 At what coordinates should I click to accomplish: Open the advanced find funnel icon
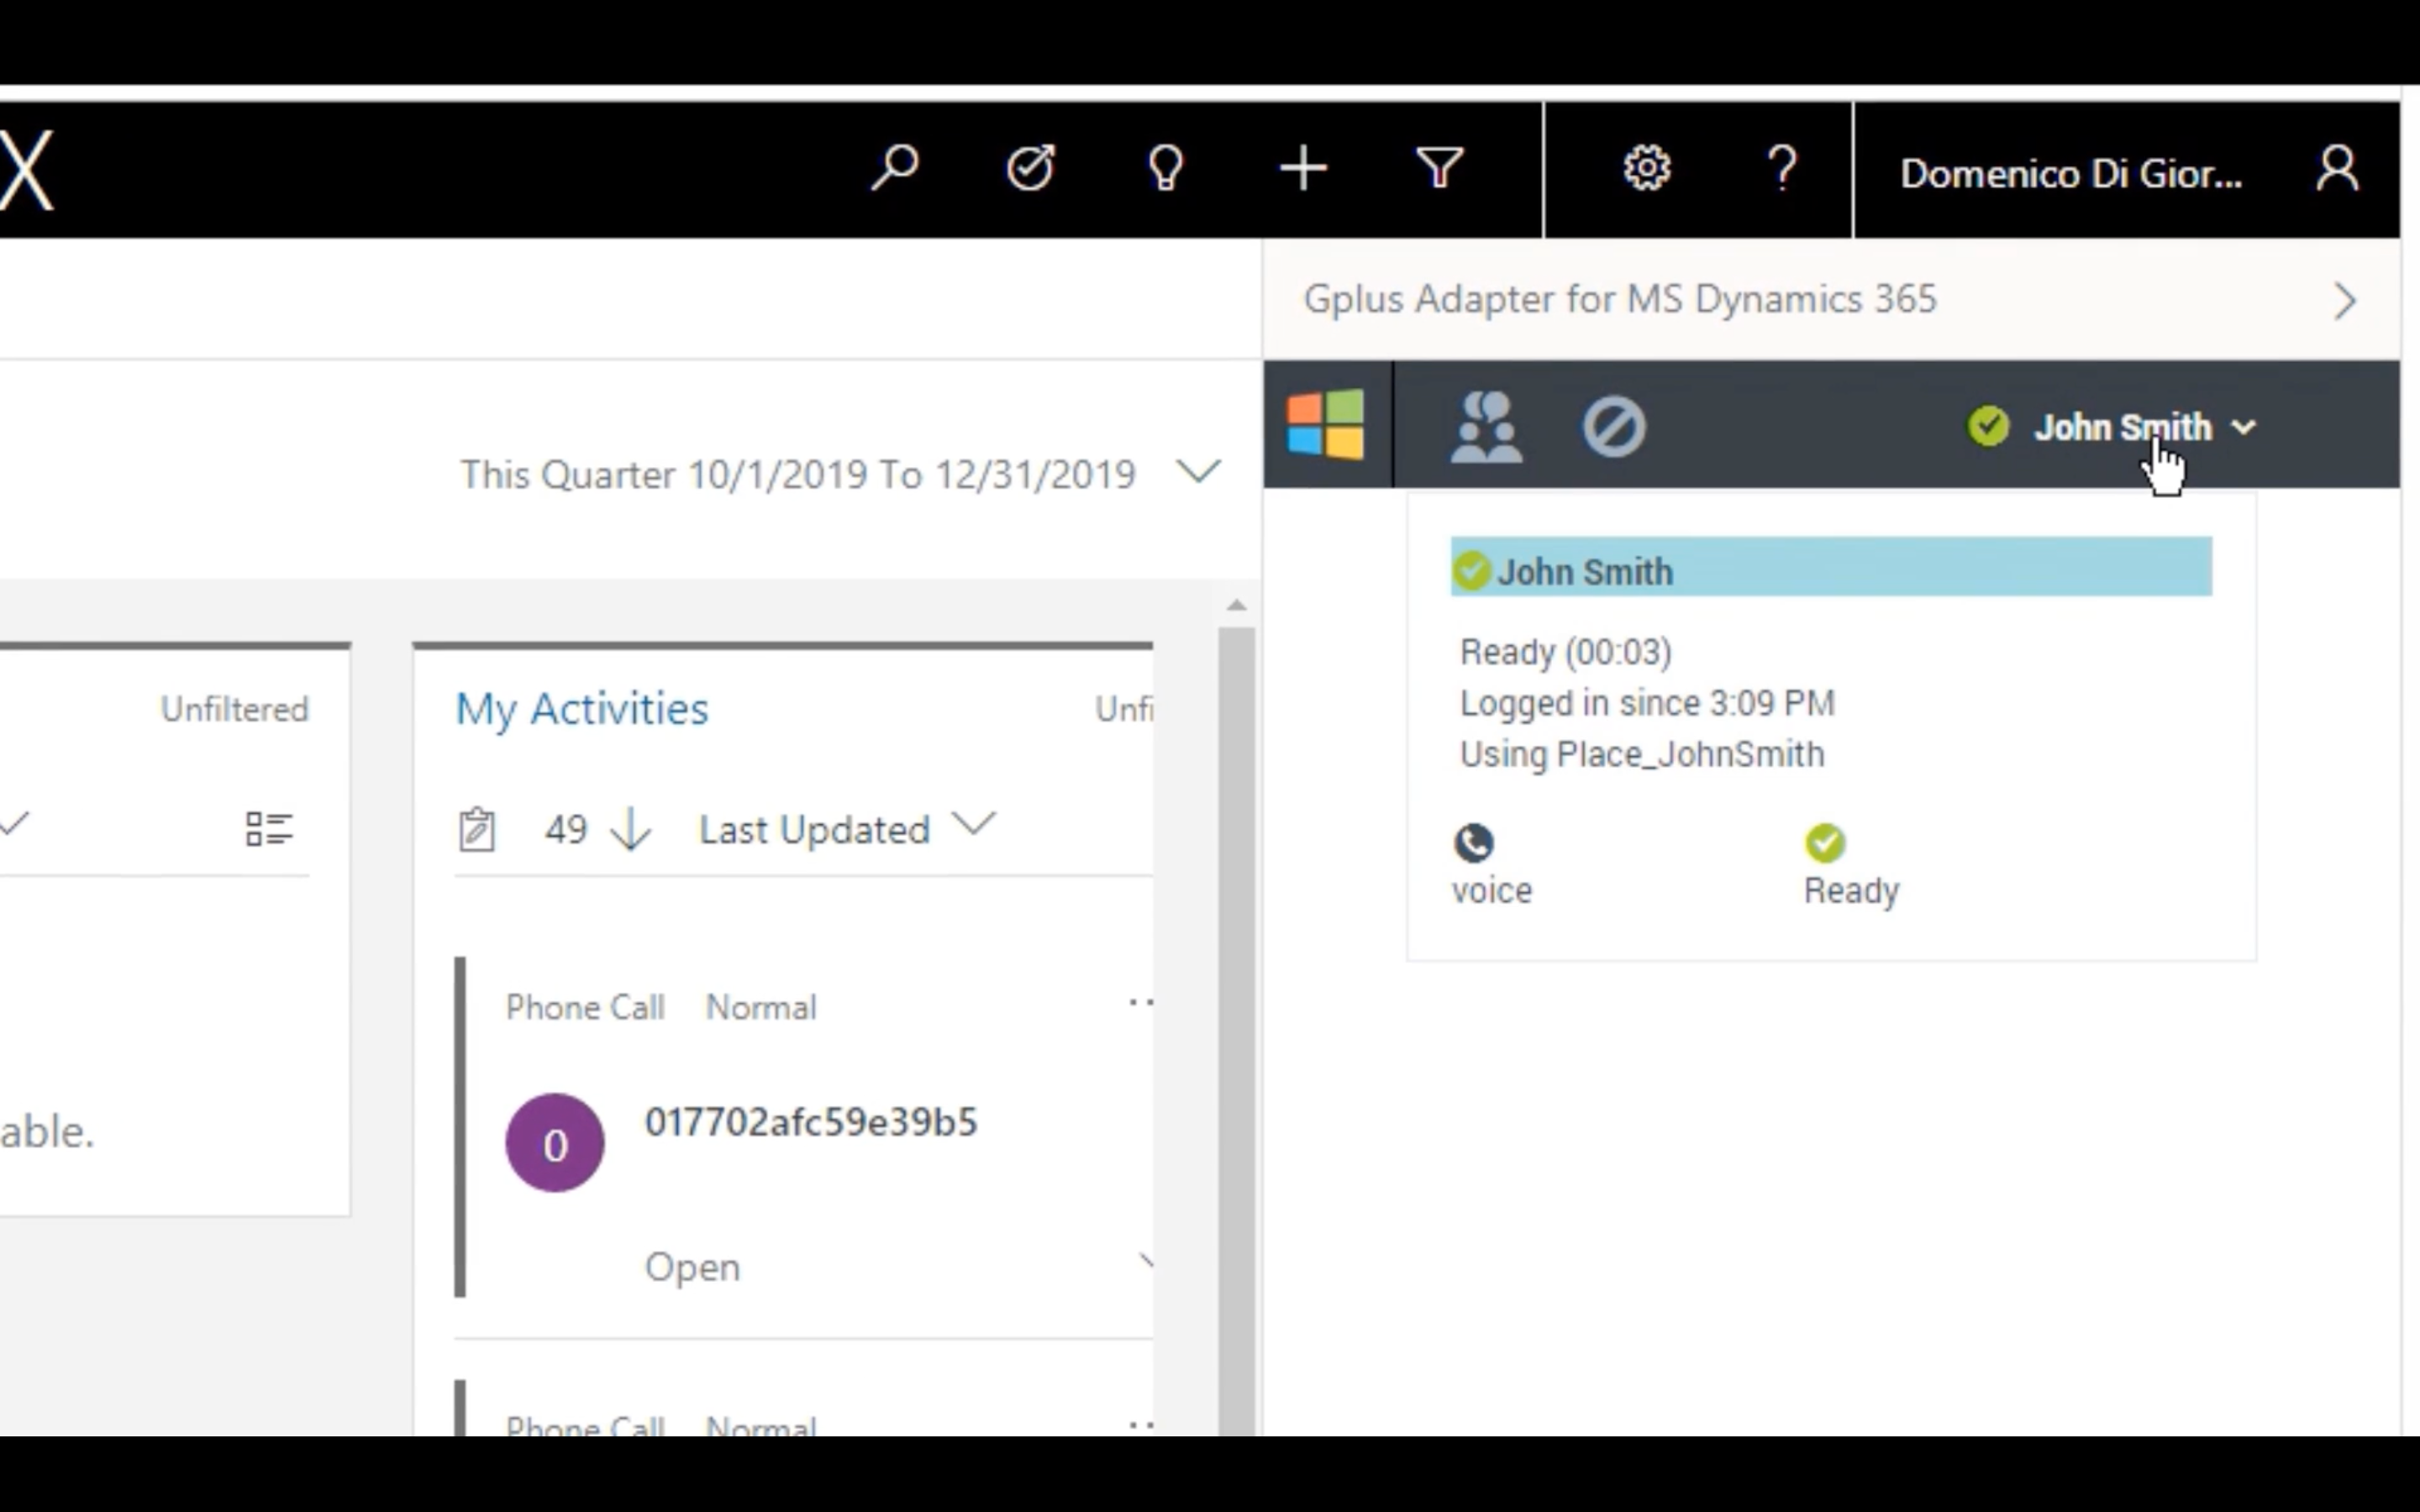[1439, 168]
